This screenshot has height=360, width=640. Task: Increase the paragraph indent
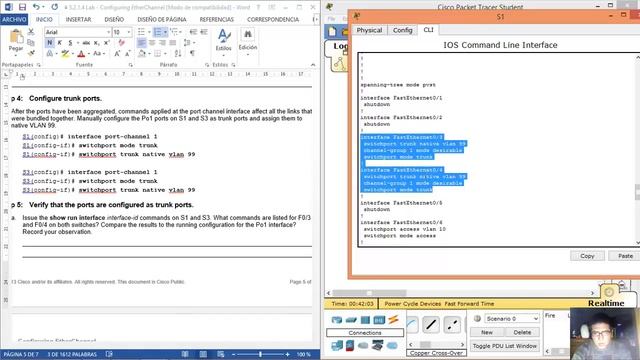(x=204, y=32)
